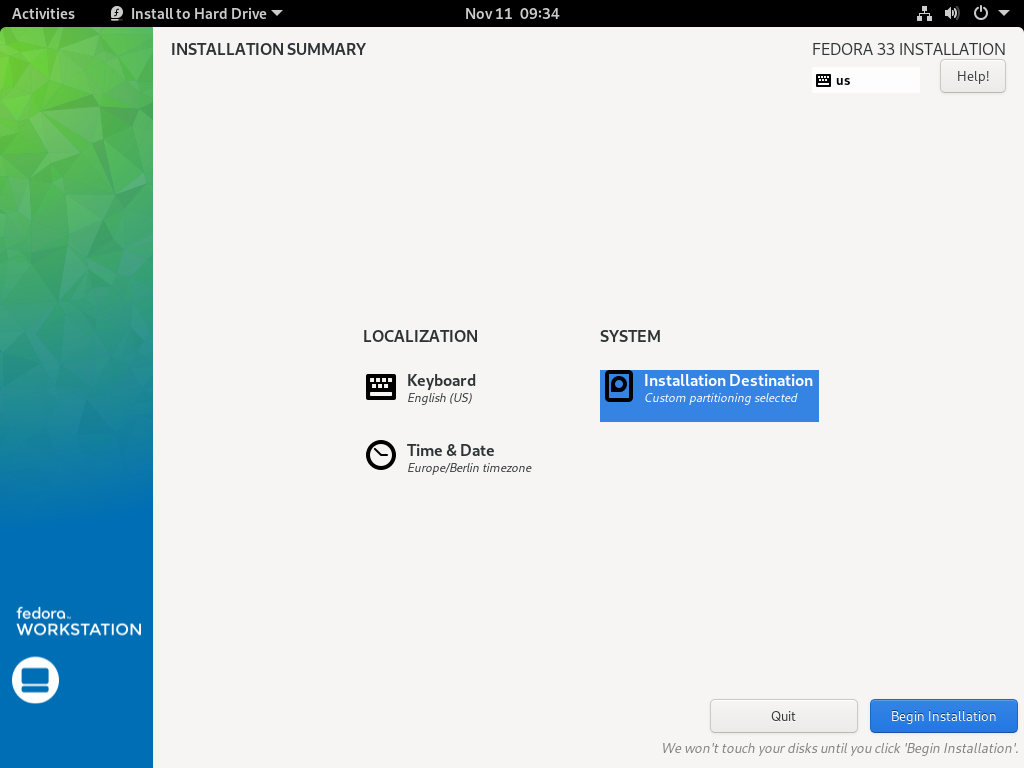1024x768 pixels.
Task: Open the Time & Date label
Action: (x=450, y=450)
